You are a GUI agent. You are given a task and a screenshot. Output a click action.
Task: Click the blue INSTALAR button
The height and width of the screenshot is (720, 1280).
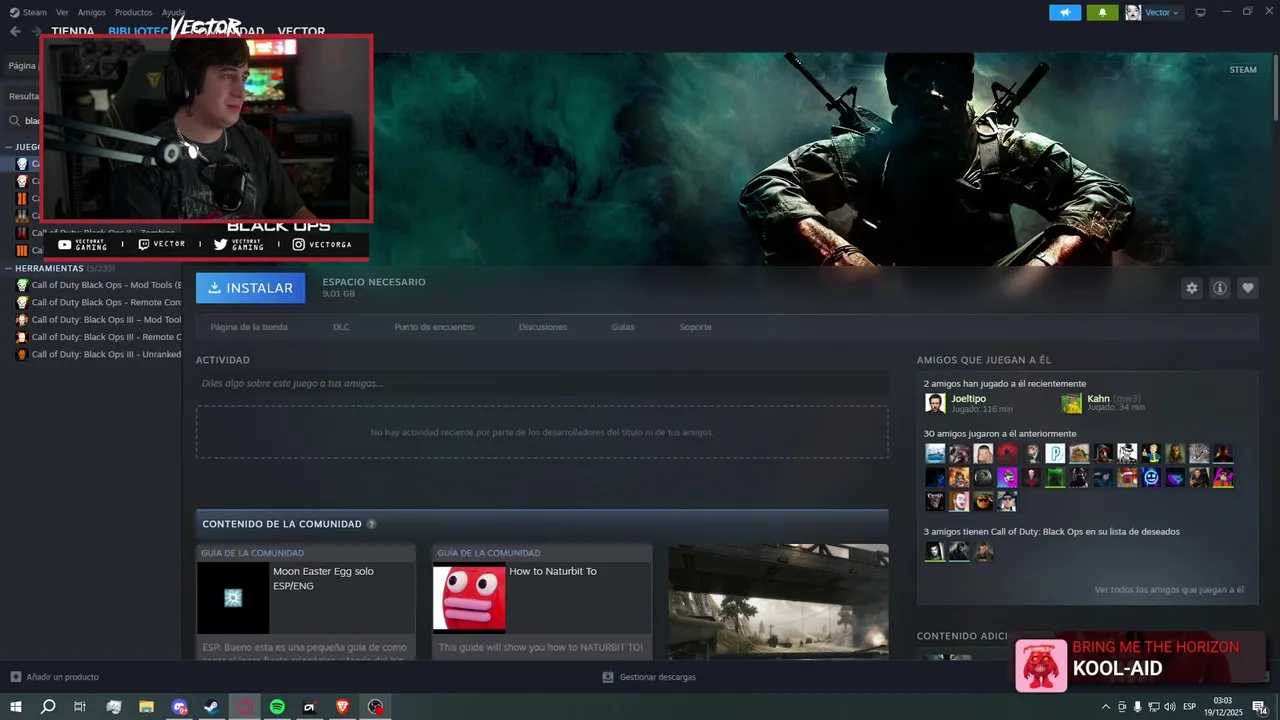click(x=251, y=288)
